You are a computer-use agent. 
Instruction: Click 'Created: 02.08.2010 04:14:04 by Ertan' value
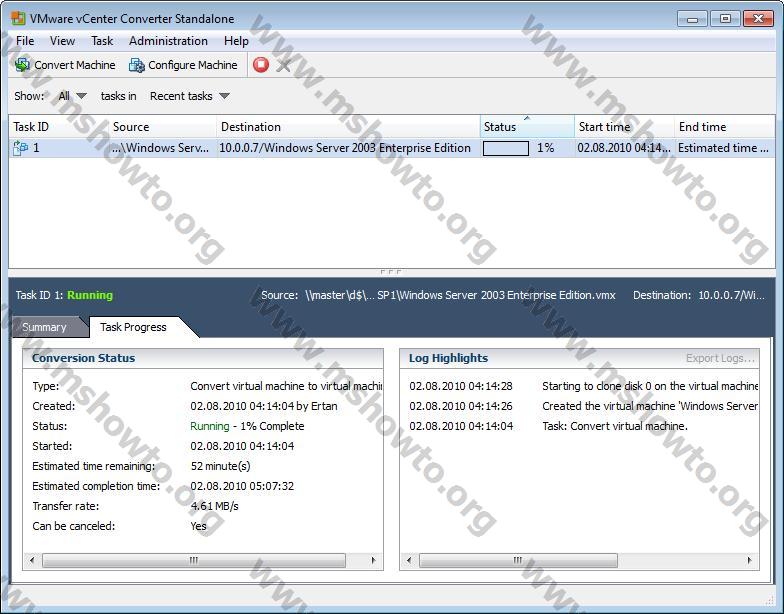coord(264,406)
